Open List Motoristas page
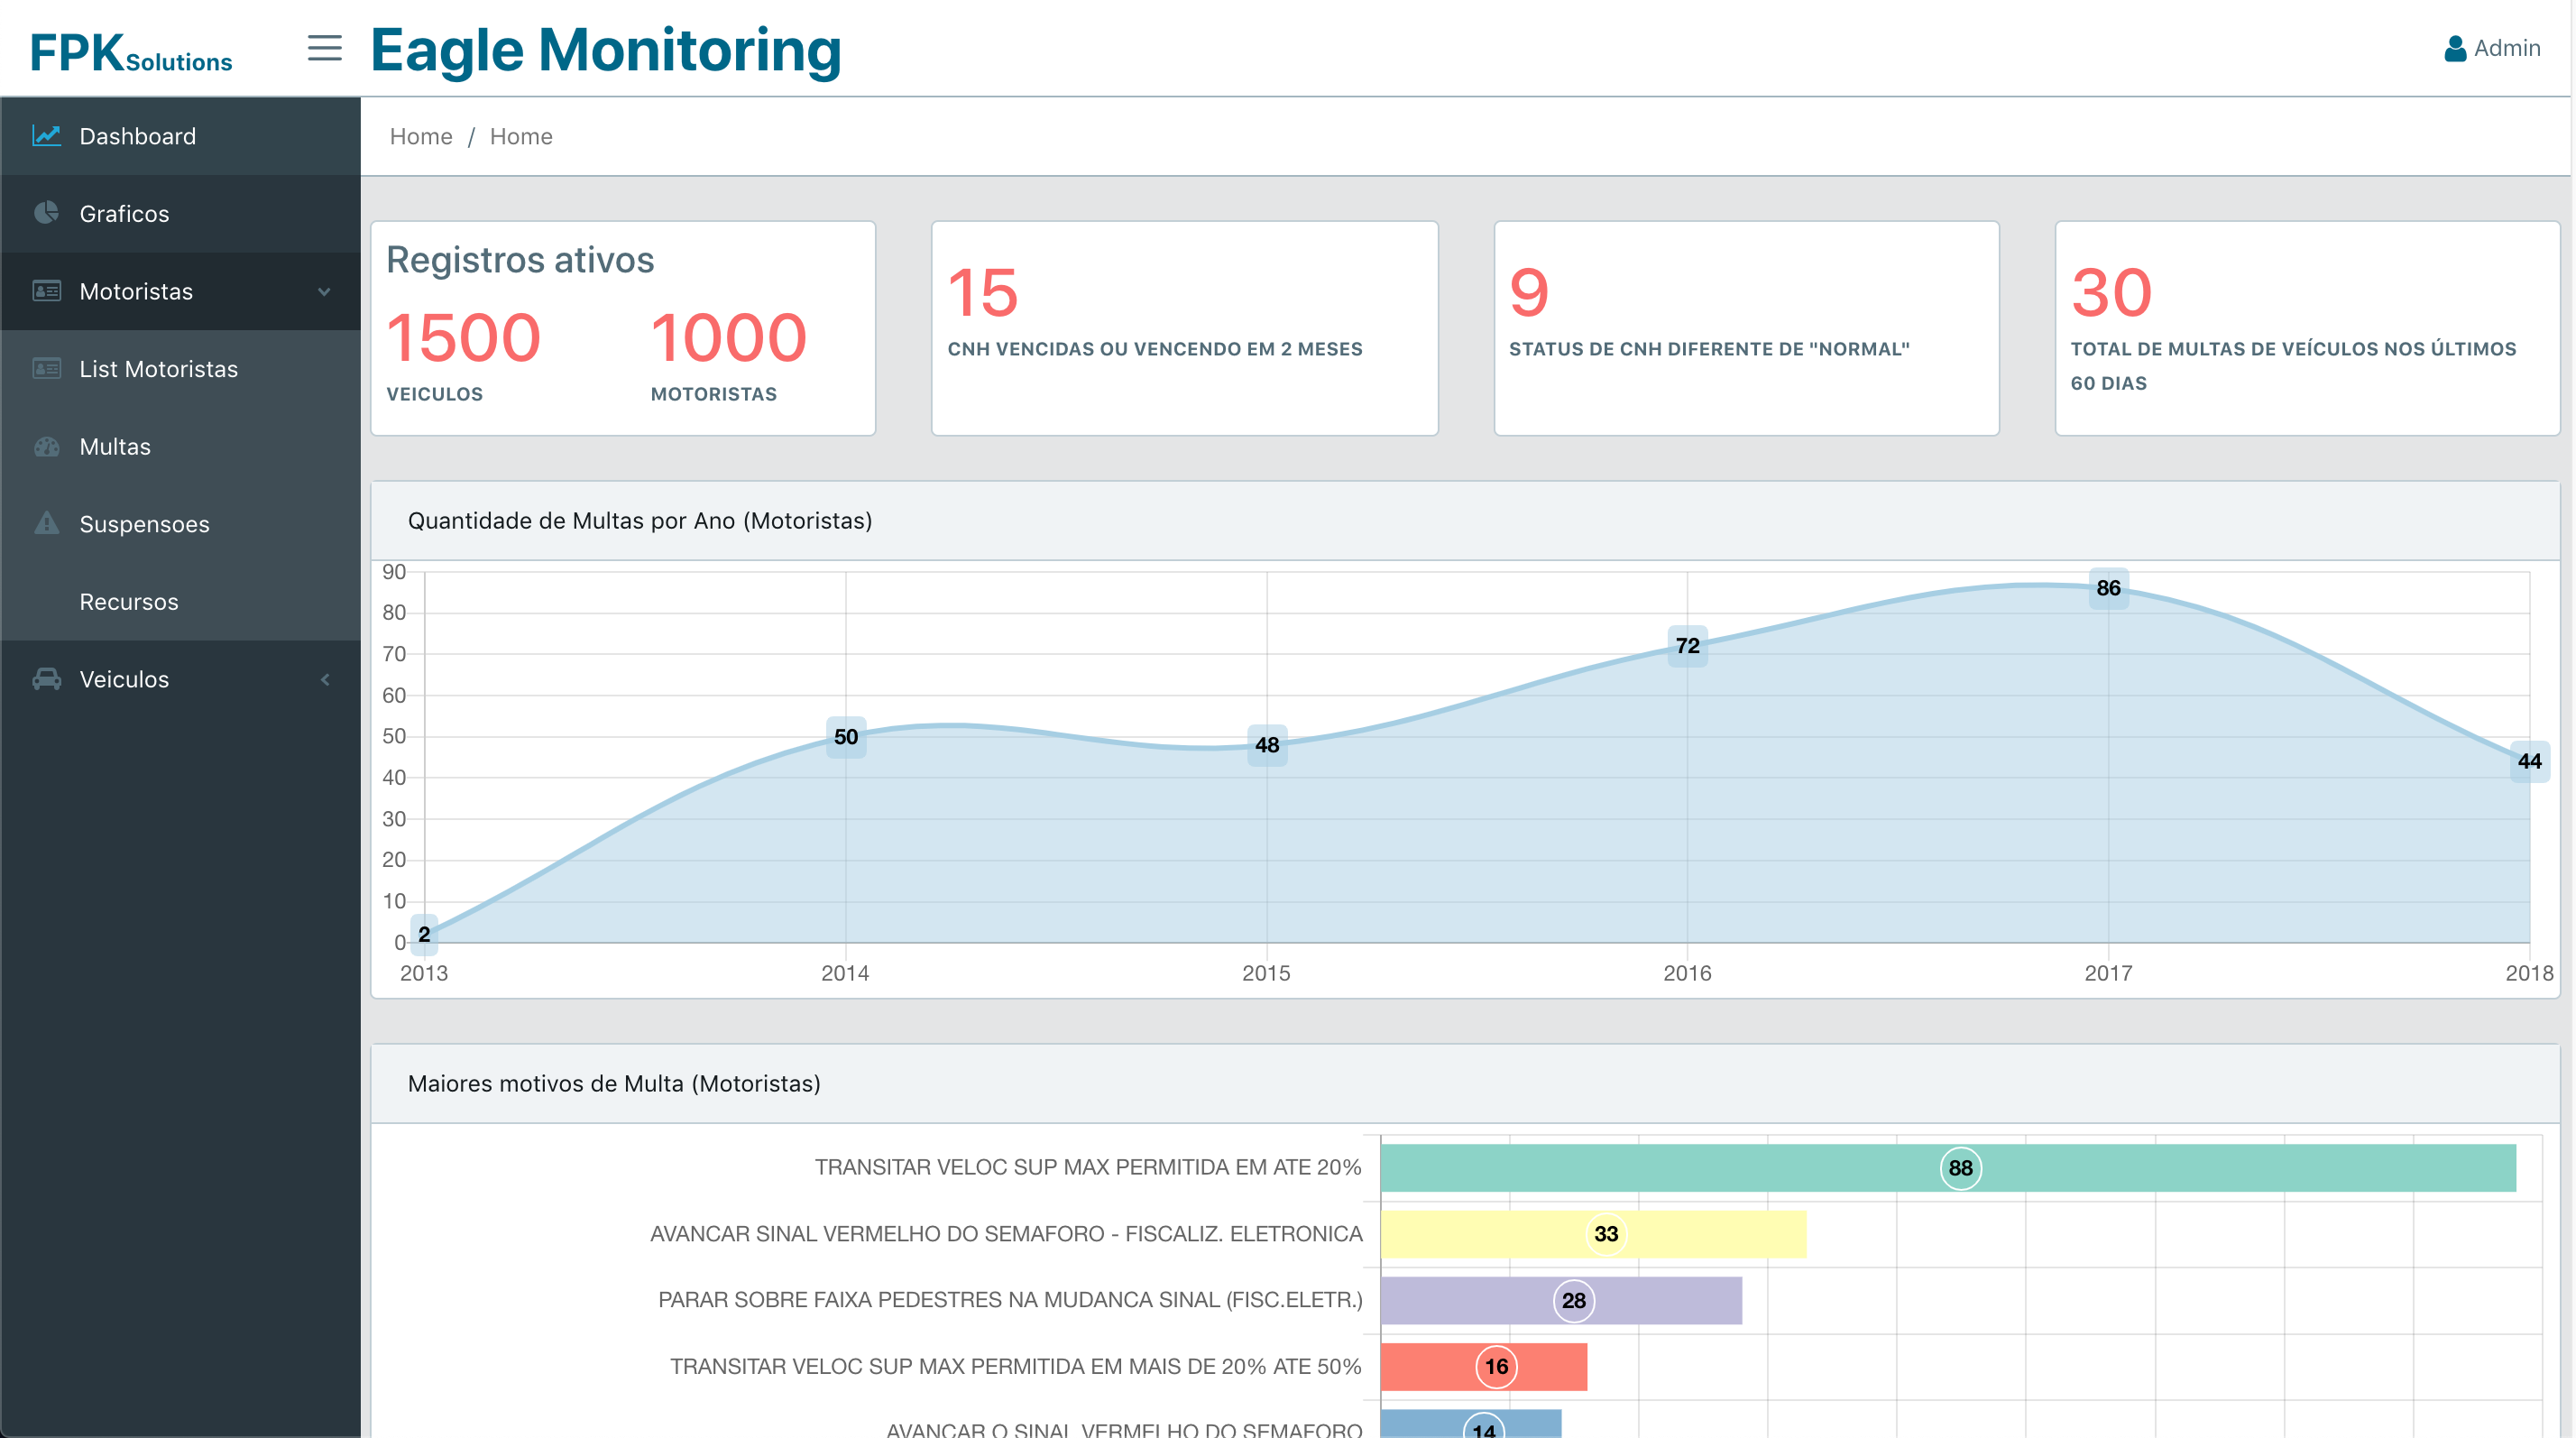This screenshot has height=1438, width=2576. (x=180, y=369)
